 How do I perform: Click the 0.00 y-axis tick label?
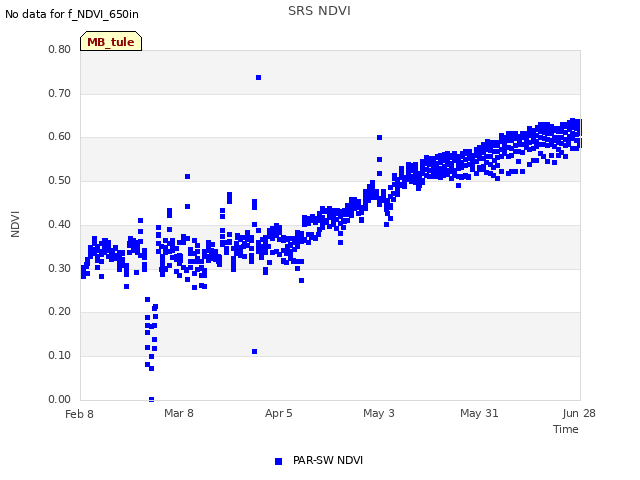coord(60,399)
